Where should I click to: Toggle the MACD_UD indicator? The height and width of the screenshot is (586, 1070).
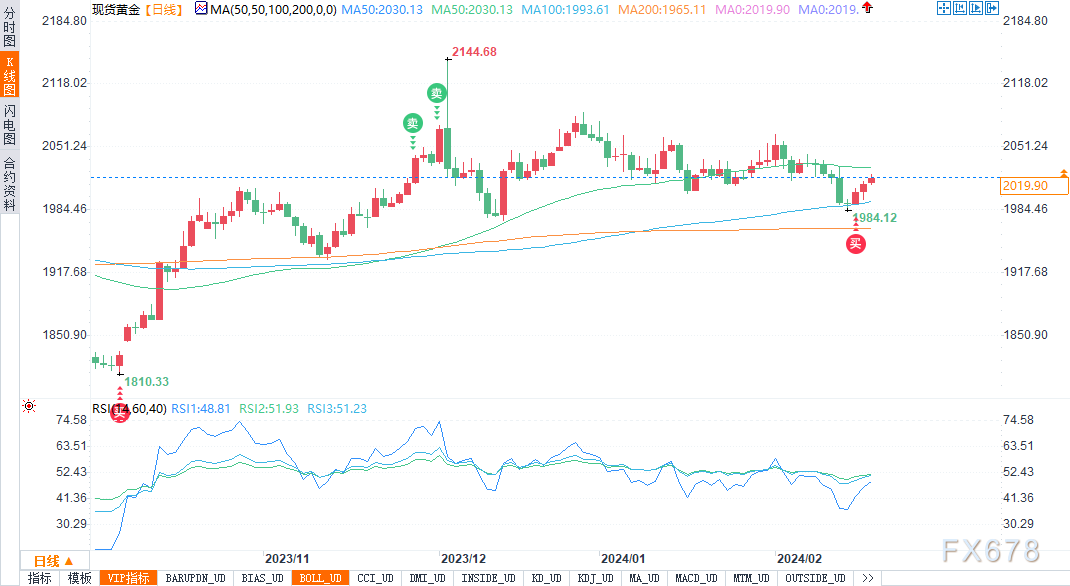694,578
